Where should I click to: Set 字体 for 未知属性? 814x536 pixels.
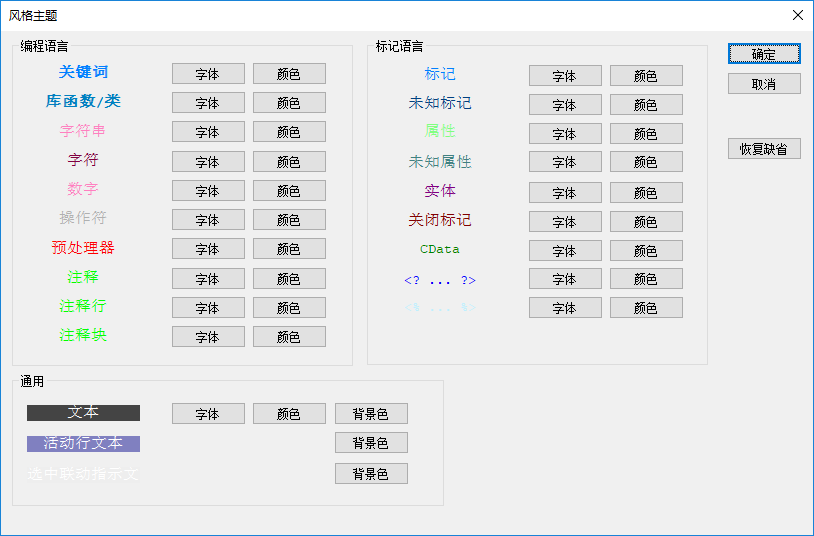(x=565, y=162)
